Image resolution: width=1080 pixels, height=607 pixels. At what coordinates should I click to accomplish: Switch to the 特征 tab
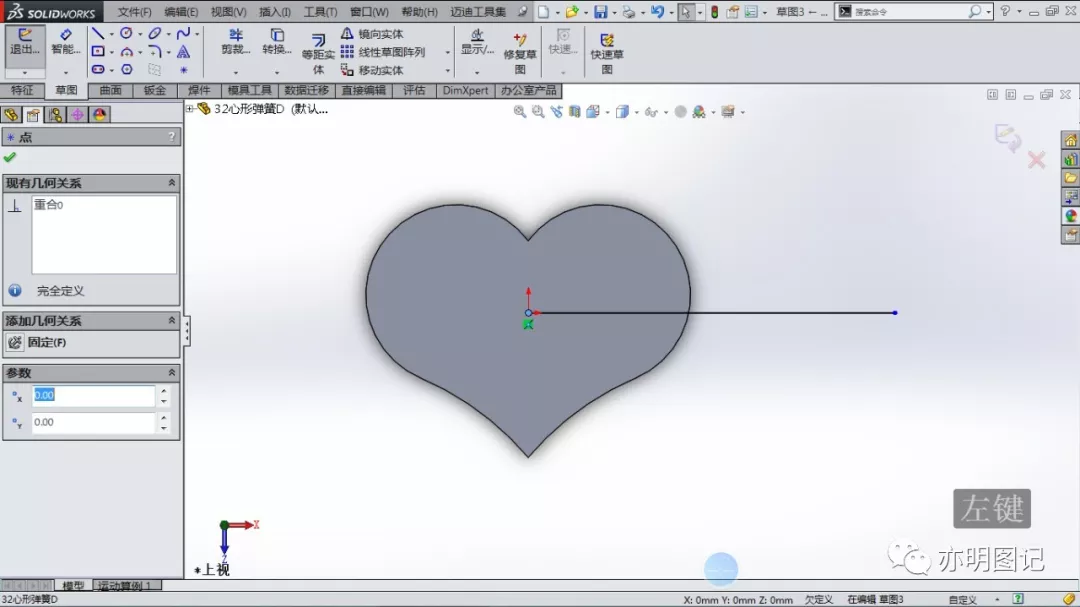(x=21, y=90)
